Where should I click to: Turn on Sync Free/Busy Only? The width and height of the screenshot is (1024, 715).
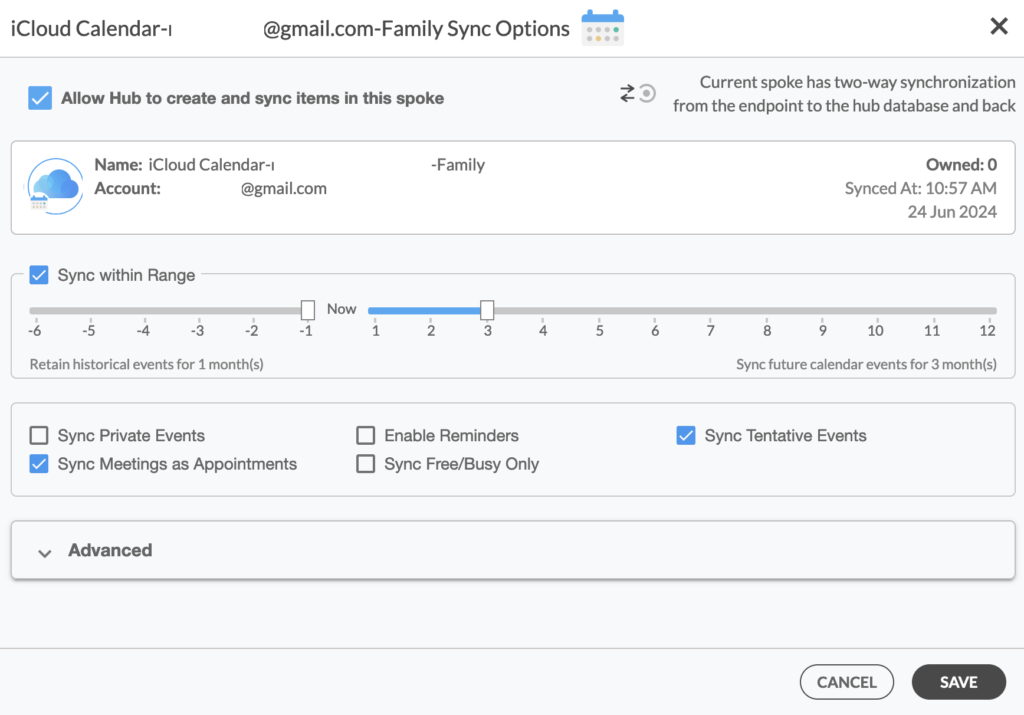(366, 464)
